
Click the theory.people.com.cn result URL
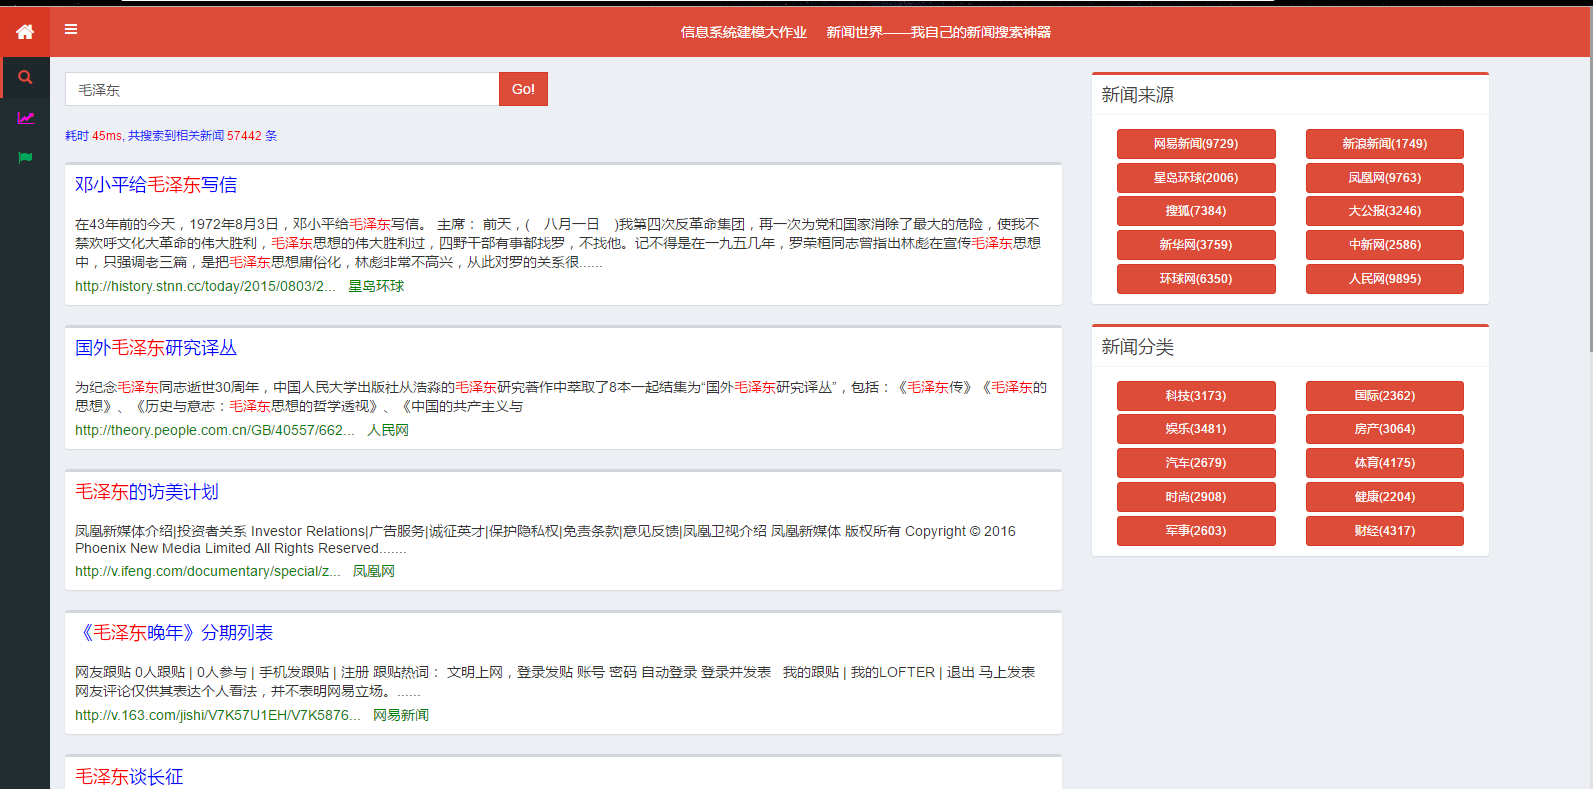[x=215, y=430]
